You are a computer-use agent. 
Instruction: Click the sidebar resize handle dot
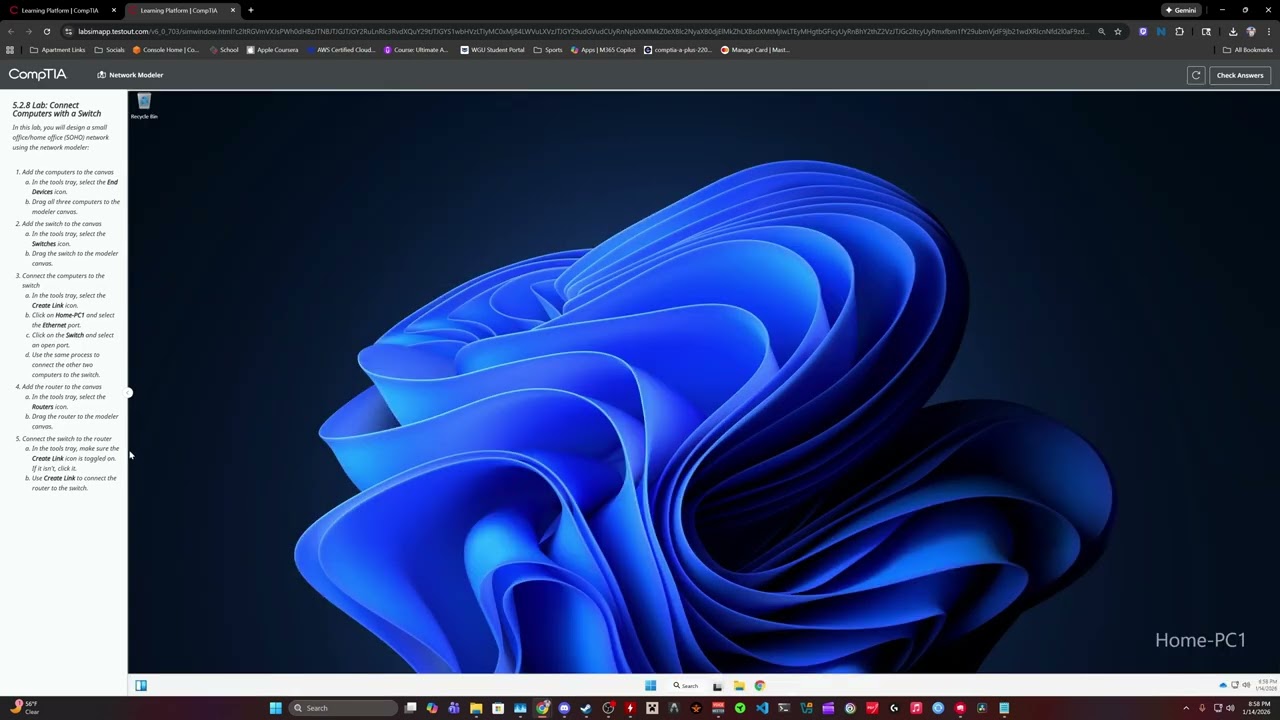[x=128, y=393]
